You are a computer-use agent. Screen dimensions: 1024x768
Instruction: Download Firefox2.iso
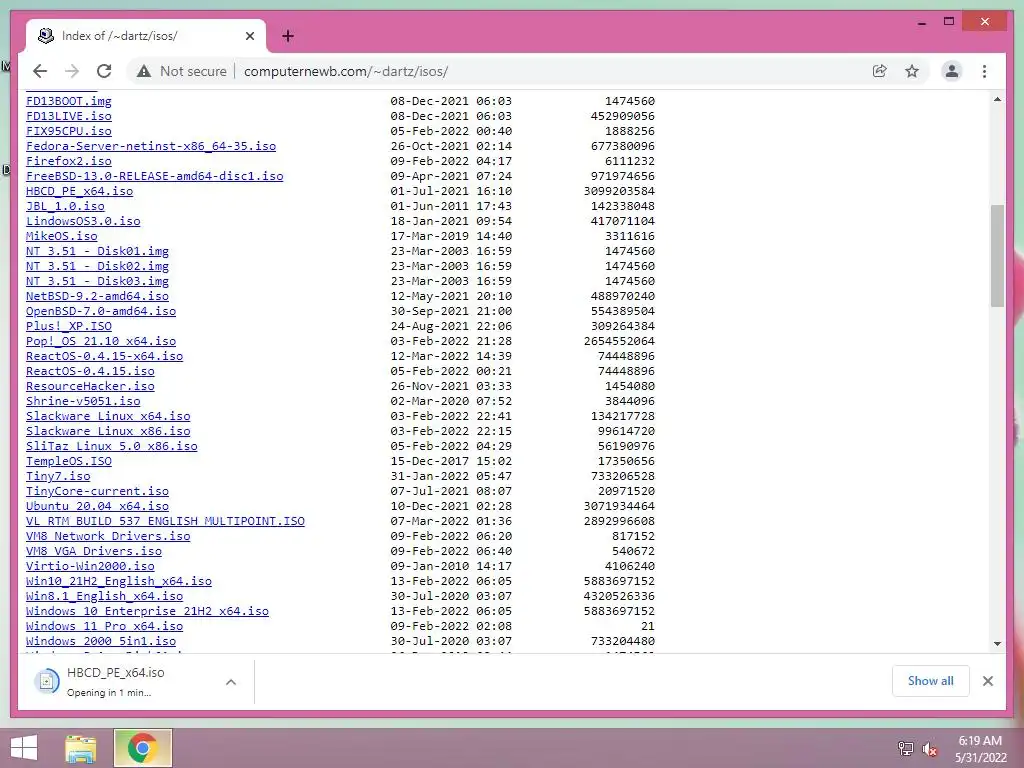pos(69,161)
